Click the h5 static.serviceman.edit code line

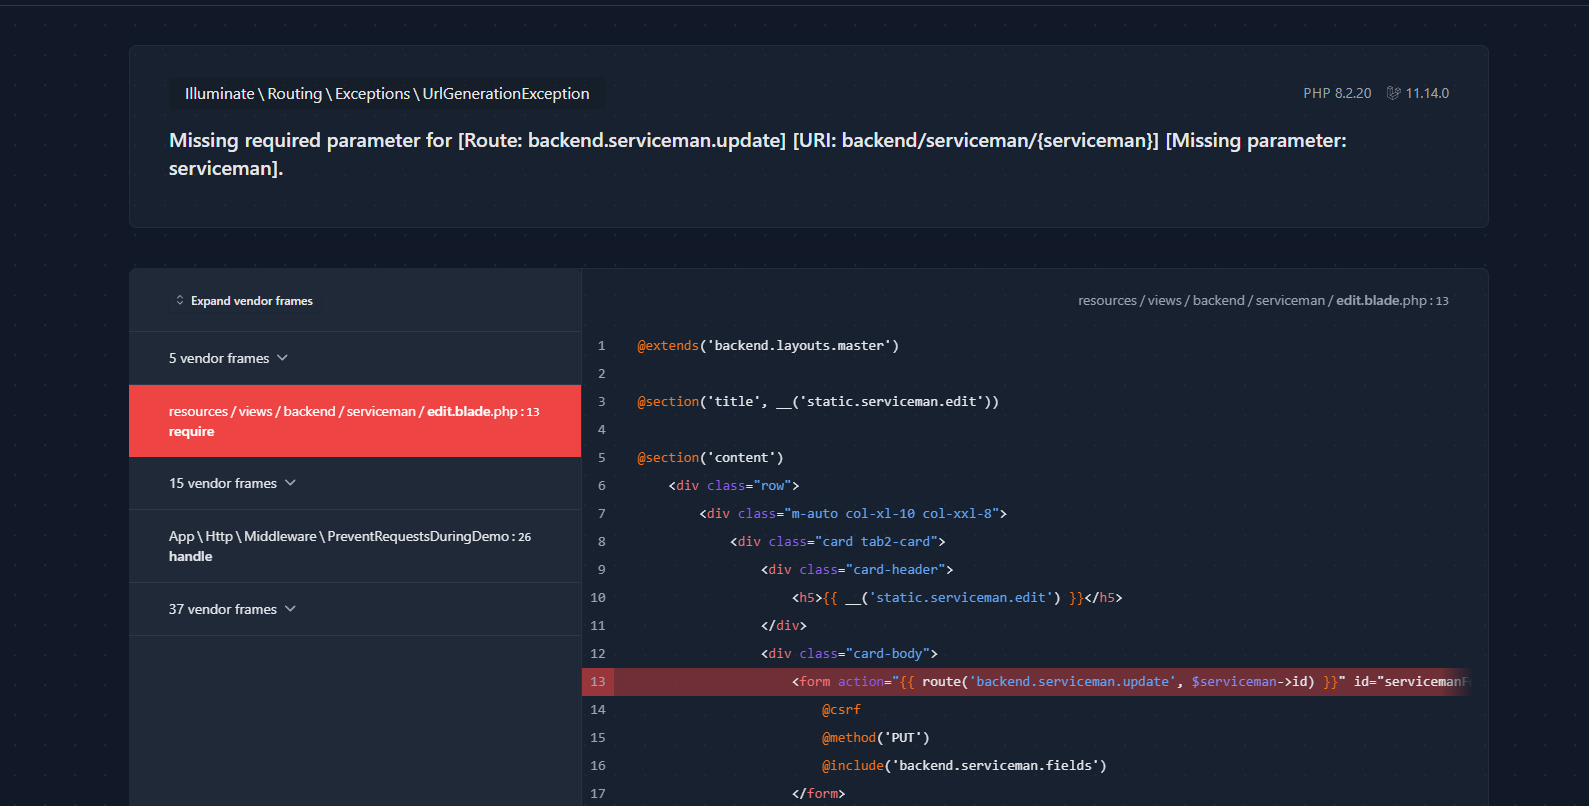tap(957, 597)
